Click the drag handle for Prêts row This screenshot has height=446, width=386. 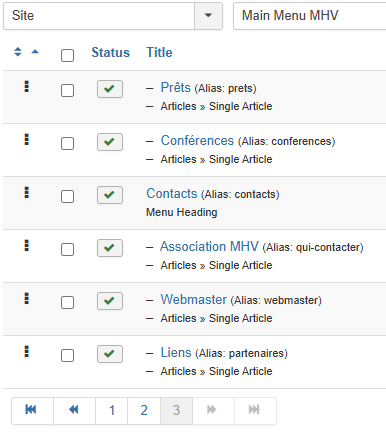click(27, 86)
